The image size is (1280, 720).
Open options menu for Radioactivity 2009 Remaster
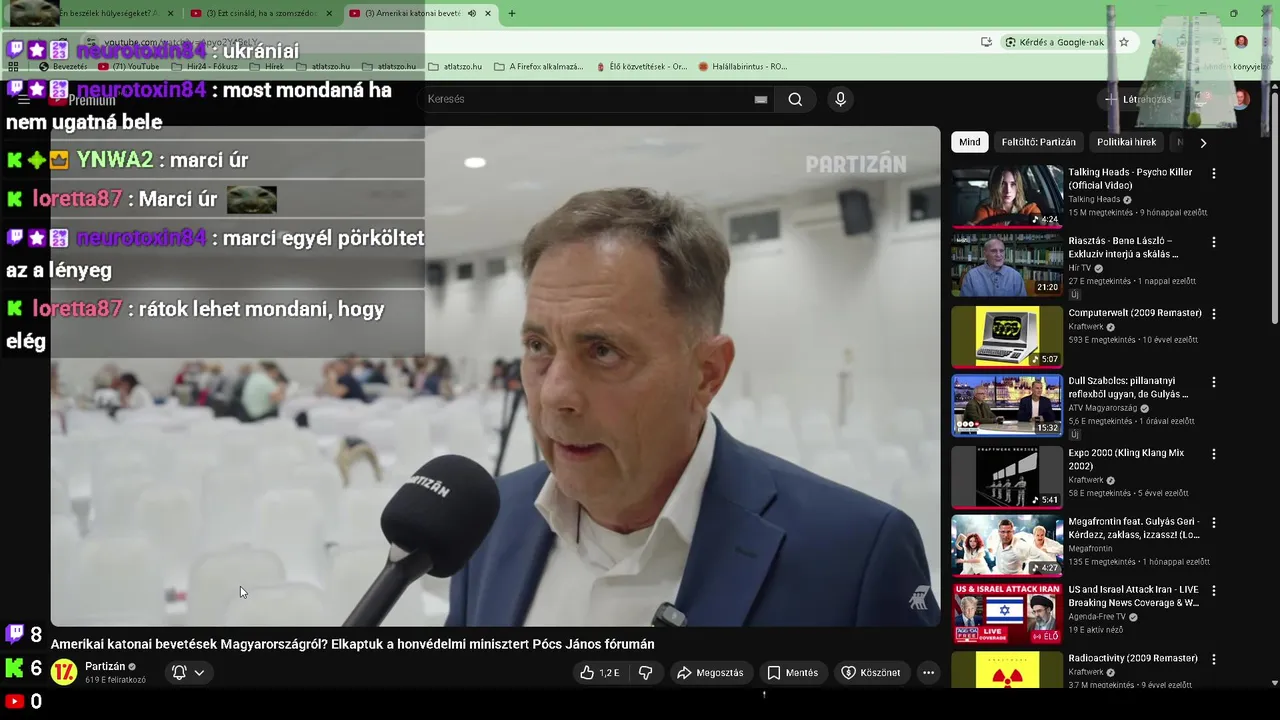(x=1214, y=660)
